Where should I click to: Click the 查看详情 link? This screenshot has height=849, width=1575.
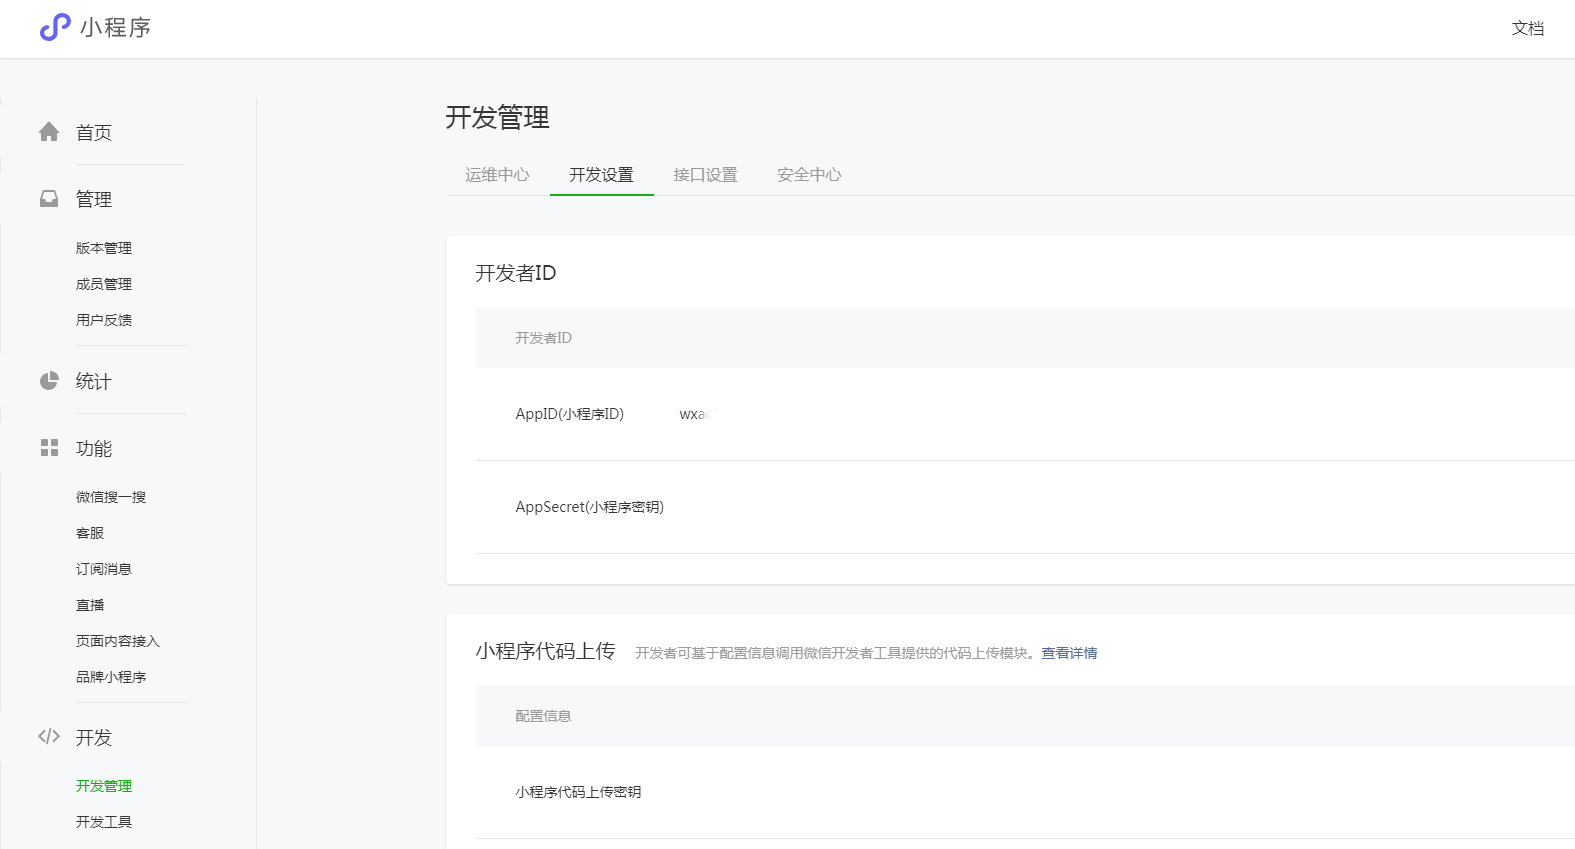pos(1069,653)
